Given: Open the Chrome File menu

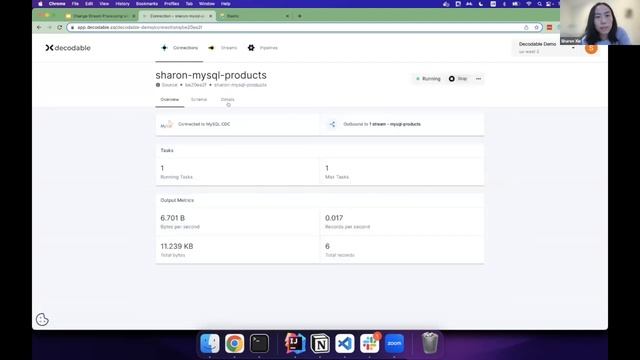Looking at the screenshot, I should click(75, 4).
